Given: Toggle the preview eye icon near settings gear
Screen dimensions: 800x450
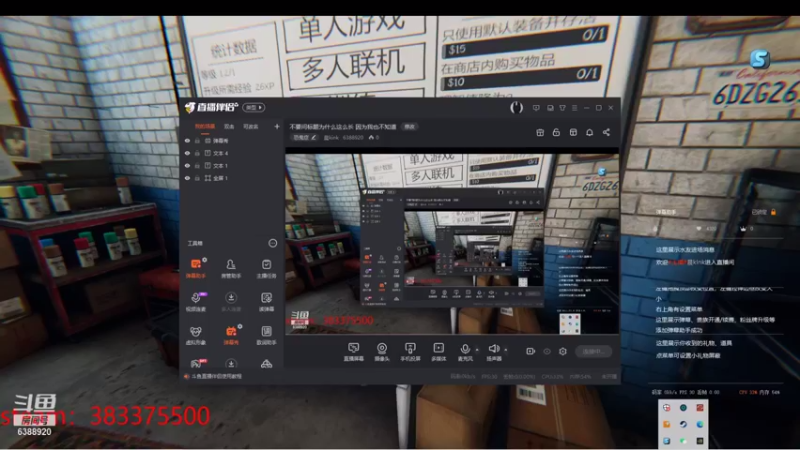Looking at the screenshot, I should click(547, 351).
